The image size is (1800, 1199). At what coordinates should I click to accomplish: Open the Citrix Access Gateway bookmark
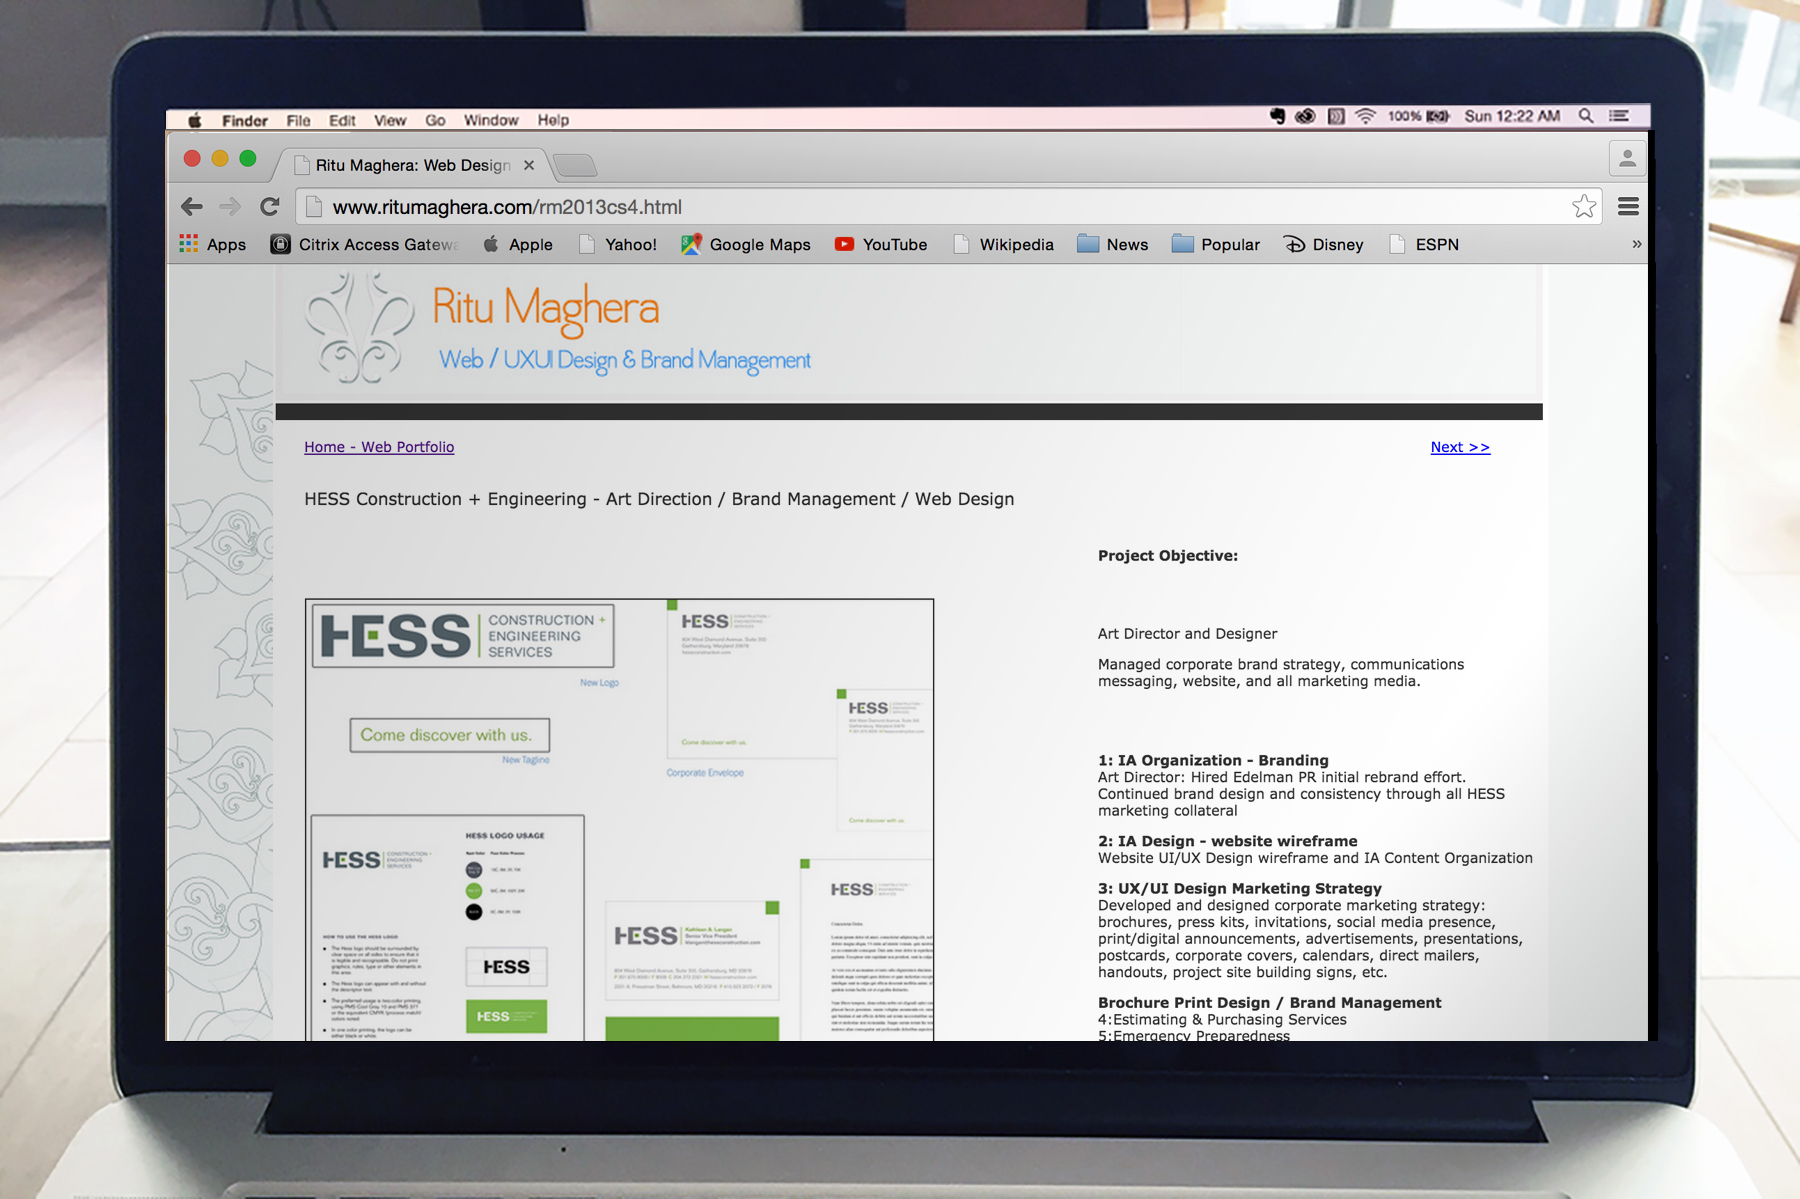point(364,244)
